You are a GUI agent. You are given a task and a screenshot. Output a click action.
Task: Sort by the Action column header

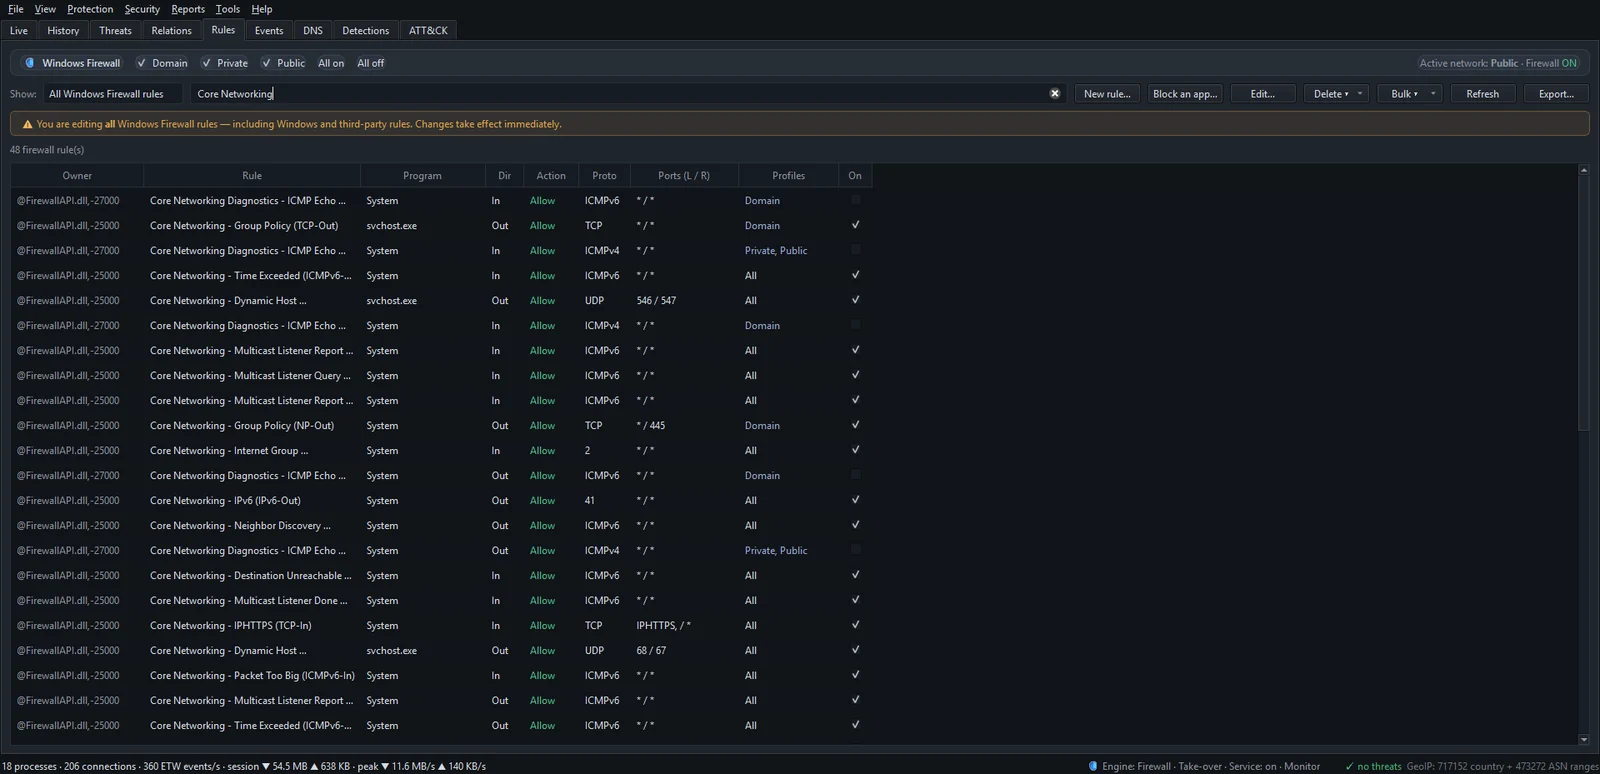coord(551,175)
